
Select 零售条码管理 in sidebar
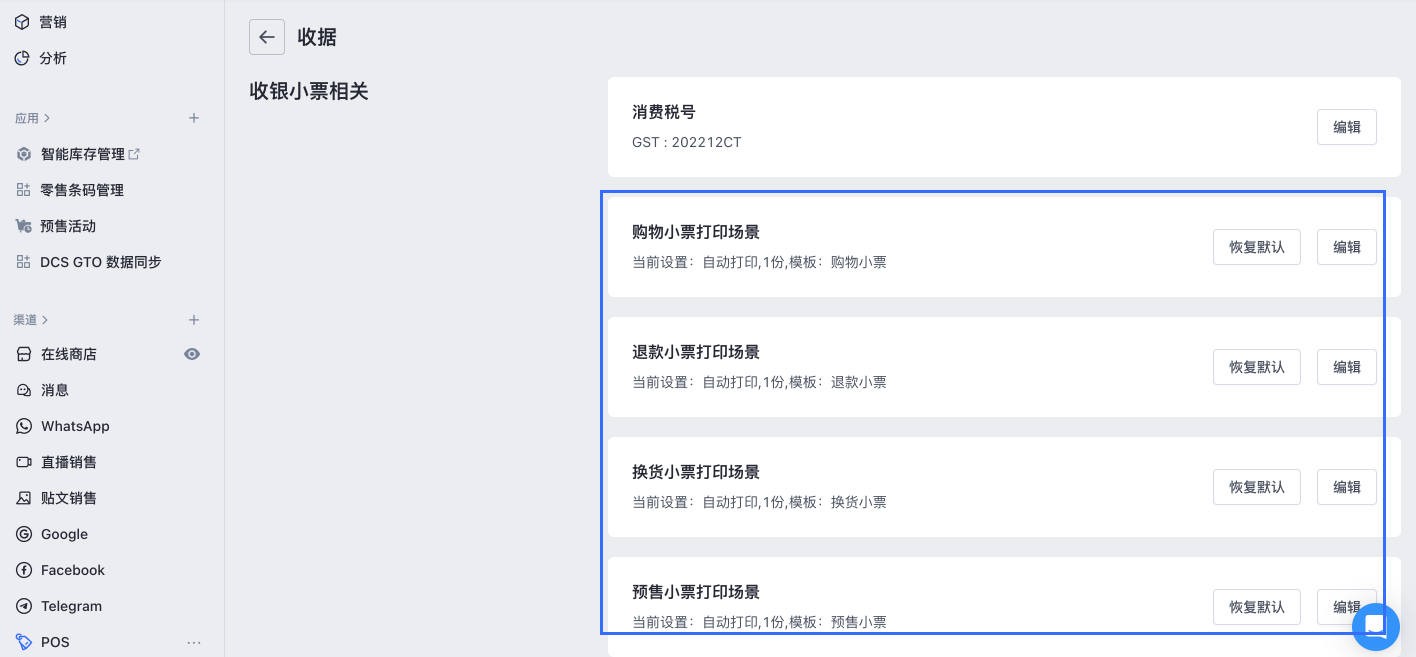pos(82,190)
